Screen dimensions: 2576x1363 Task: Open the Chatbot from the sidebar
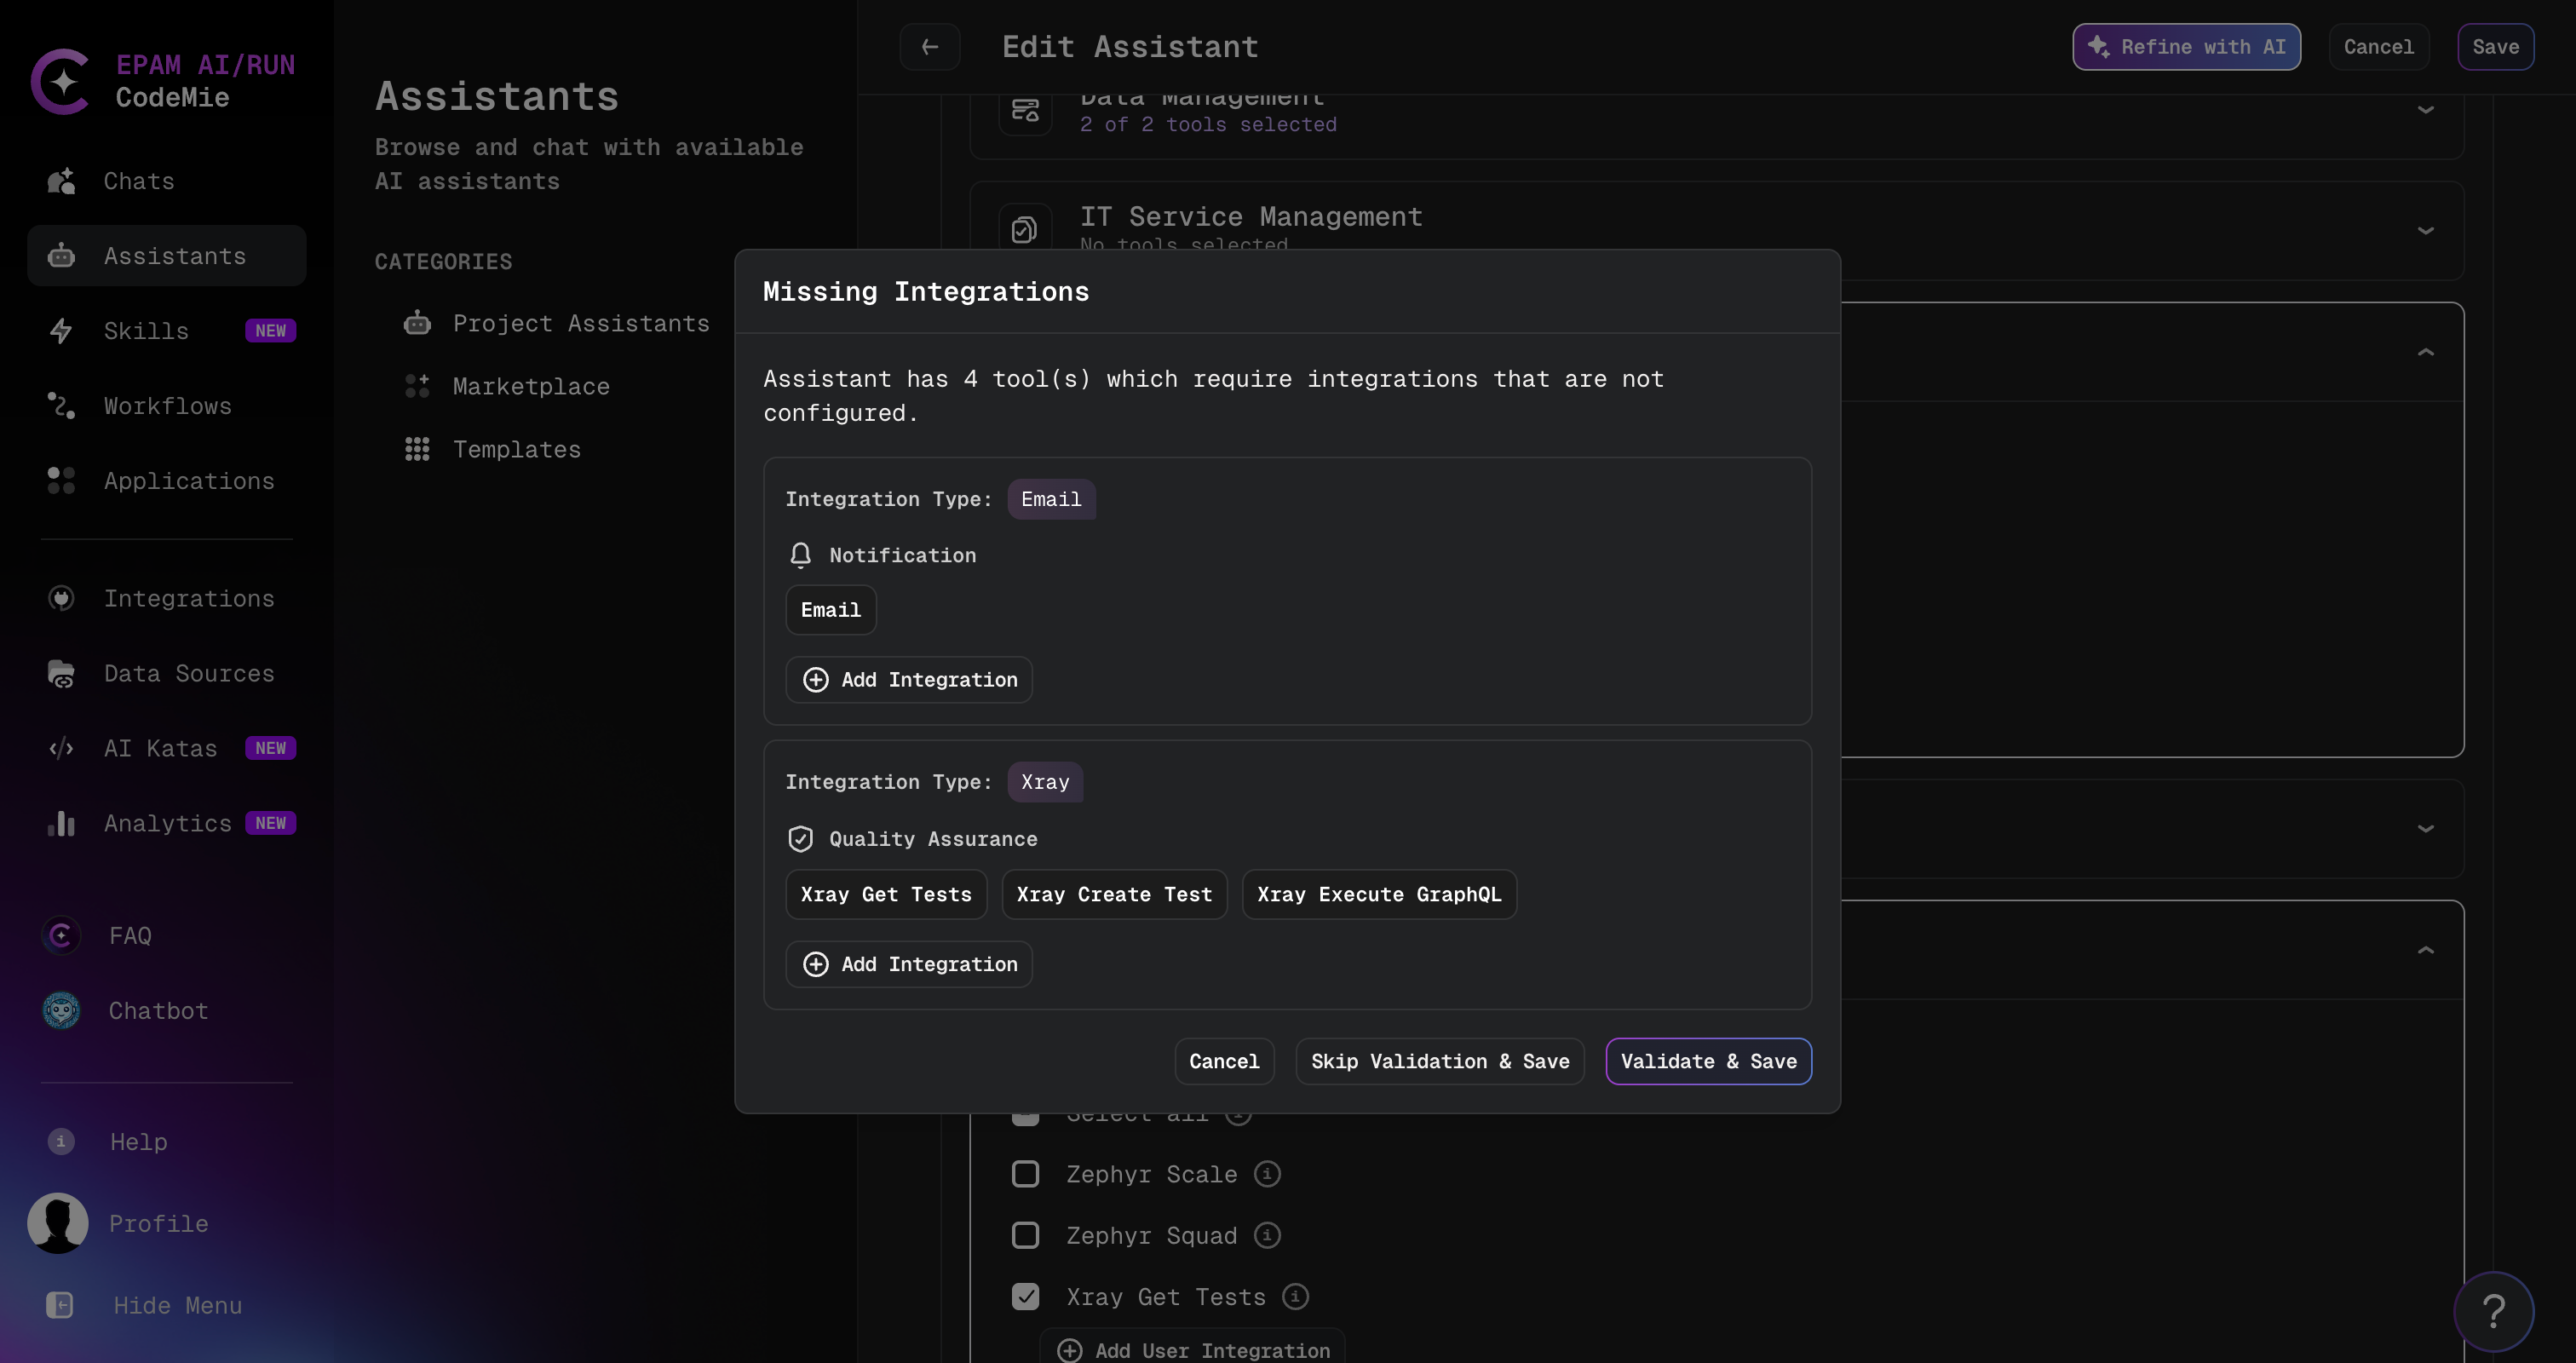[x=157, y=1010]
